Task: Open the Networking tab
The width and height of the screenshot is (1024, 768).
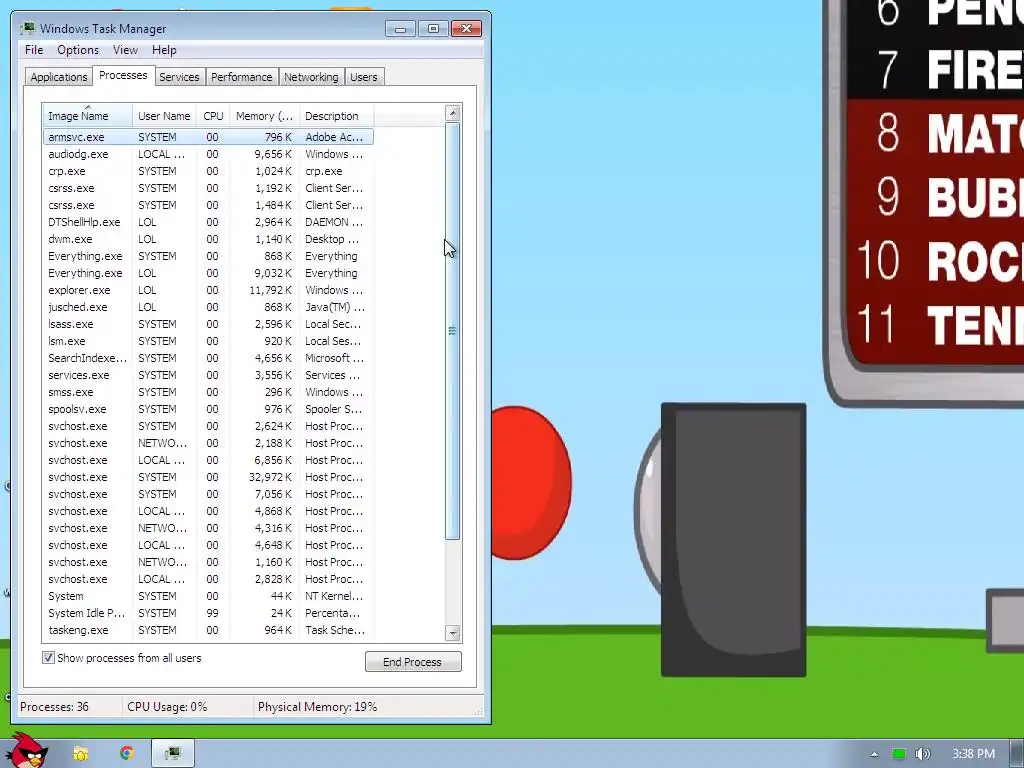Action: coord(311,76)
